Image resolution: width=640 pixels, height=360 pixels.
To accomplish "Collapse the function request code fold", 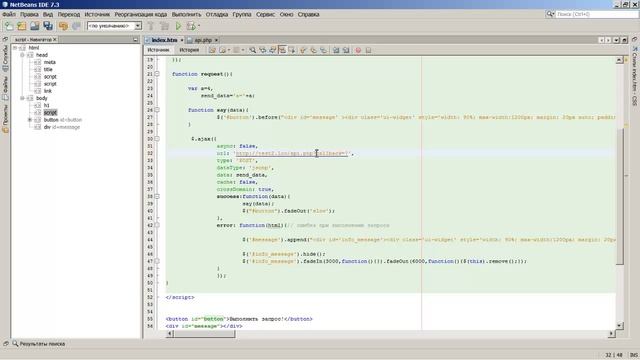I will 157,74.
